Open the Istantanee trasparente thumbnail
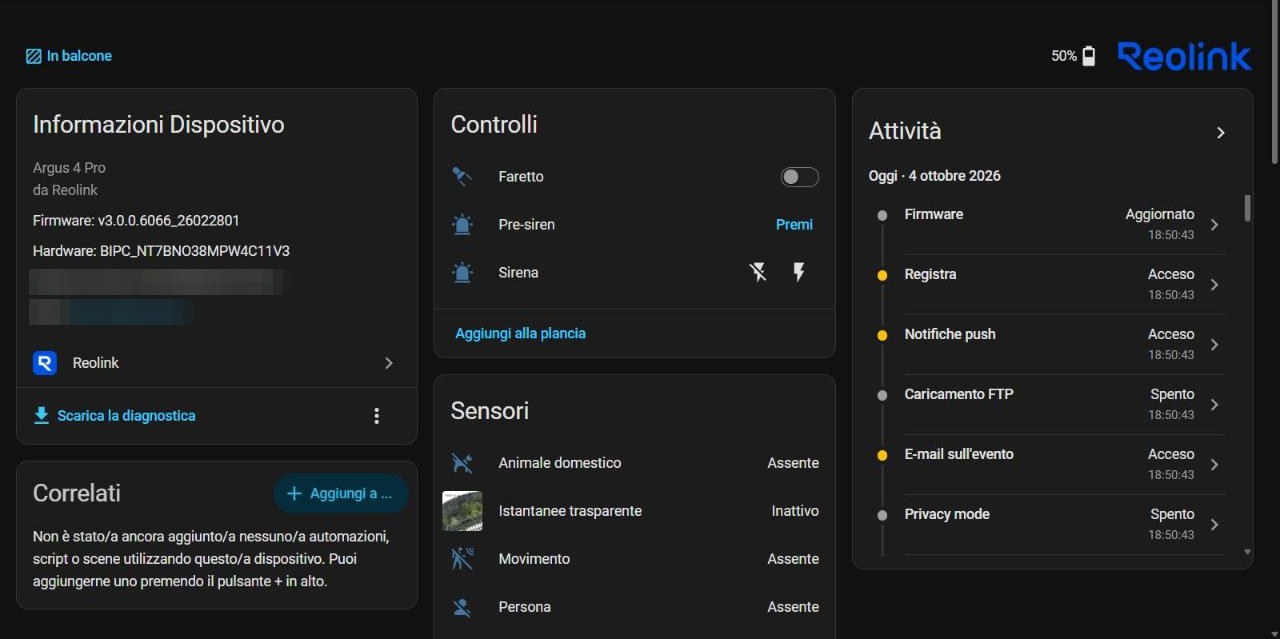 [x=462, y=511]
